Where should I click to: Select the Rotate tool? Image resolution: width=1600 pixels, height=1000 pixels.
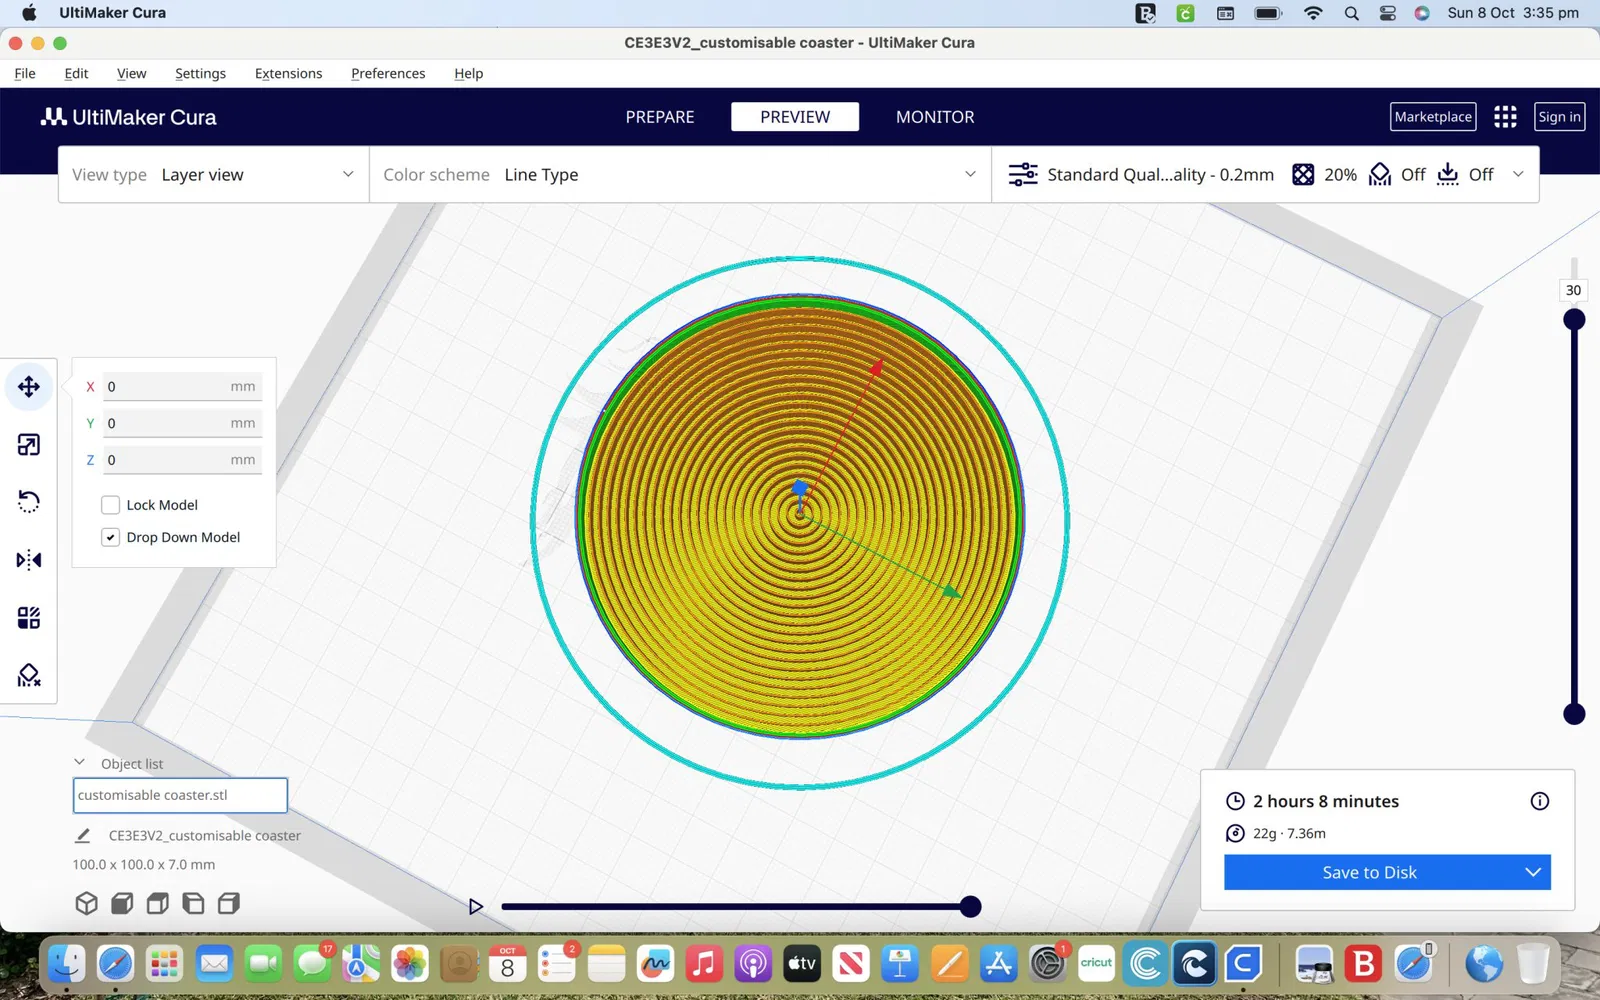coord(29,502)
